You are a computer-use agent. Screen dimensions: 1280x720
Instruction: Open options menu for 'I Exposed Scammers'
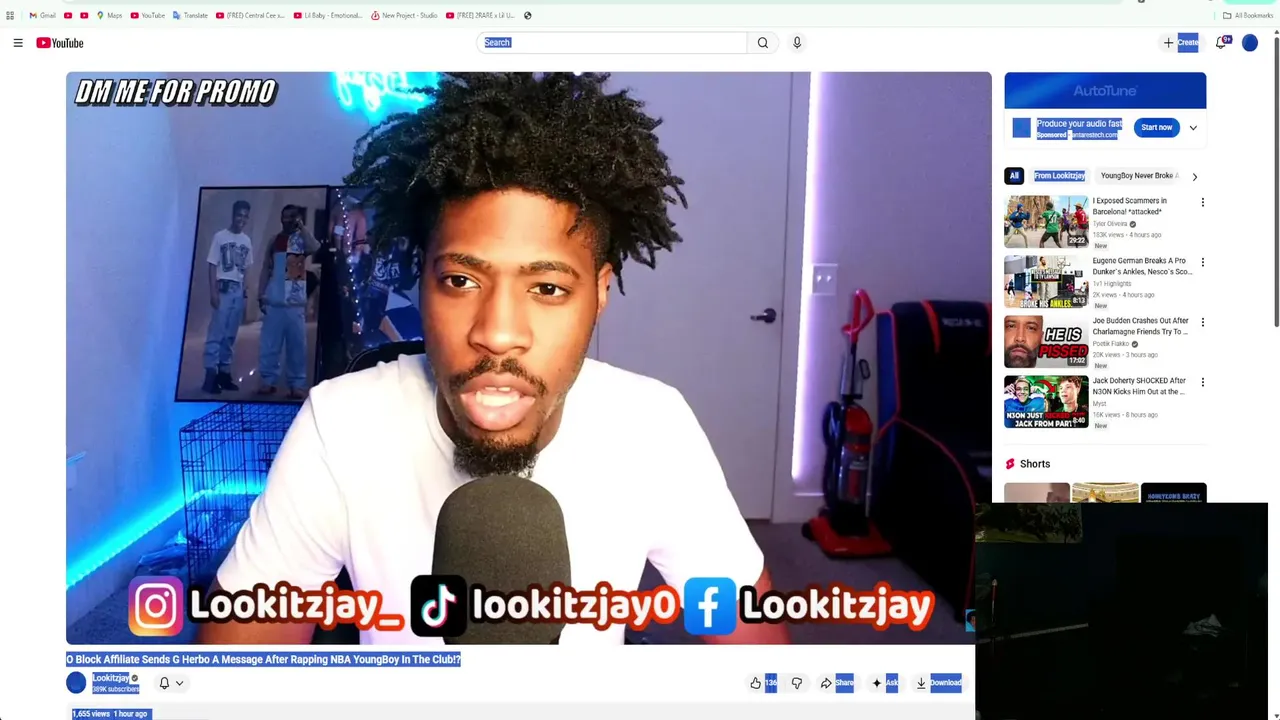click(1203, 202)
